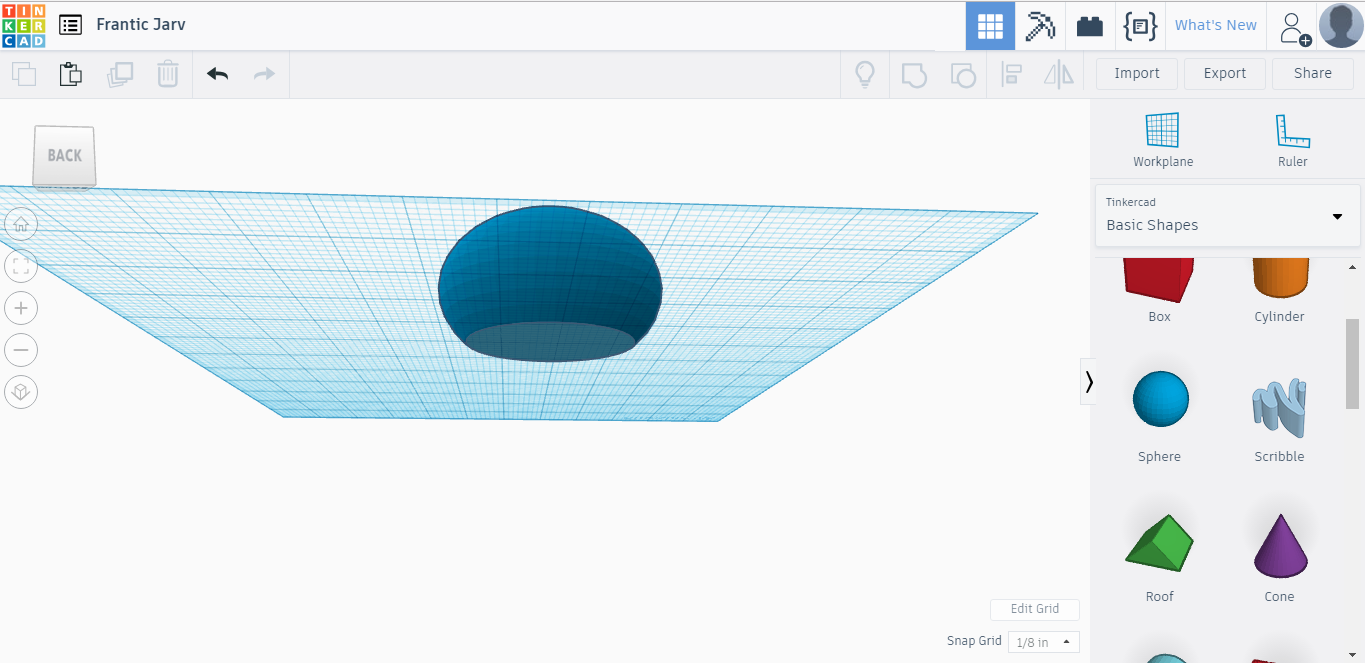The image size is (1365, 663).
Task: Open Blocks mode pickaxe icon
Action: tap(1040, 26)
